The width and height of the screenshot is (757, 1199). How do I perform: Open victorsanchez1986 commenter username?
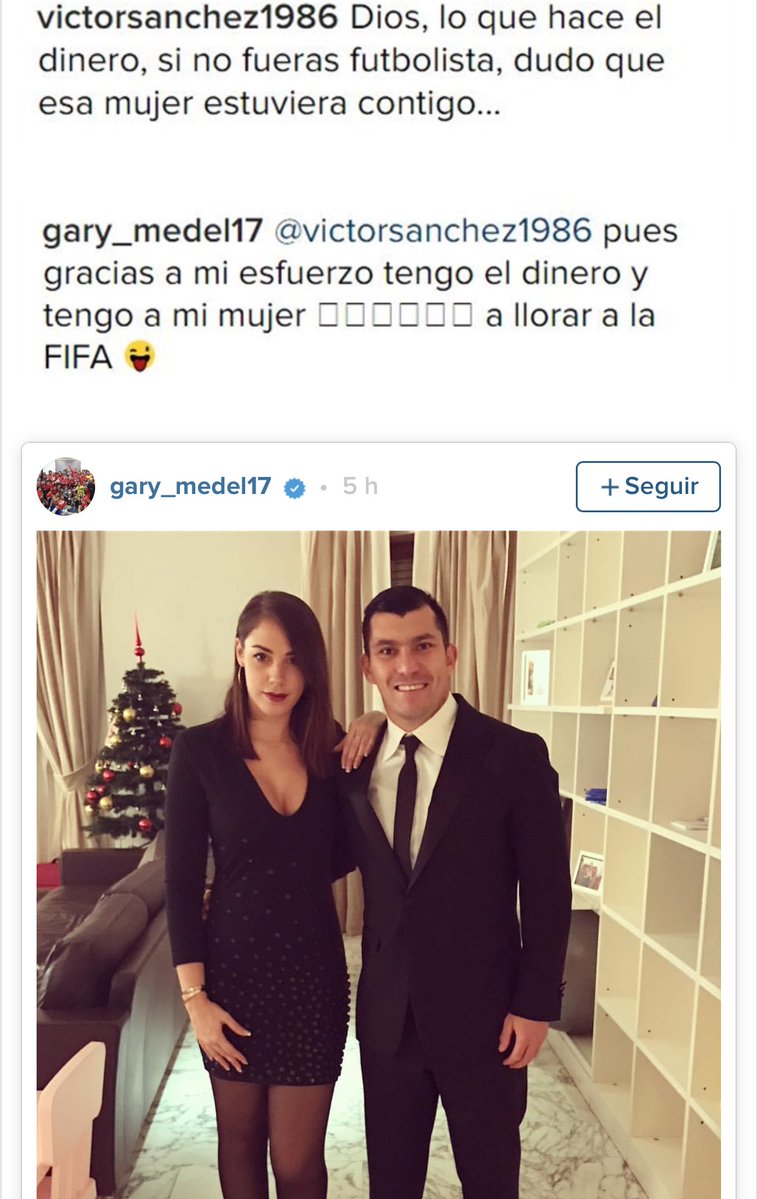[x=187, y=18]
